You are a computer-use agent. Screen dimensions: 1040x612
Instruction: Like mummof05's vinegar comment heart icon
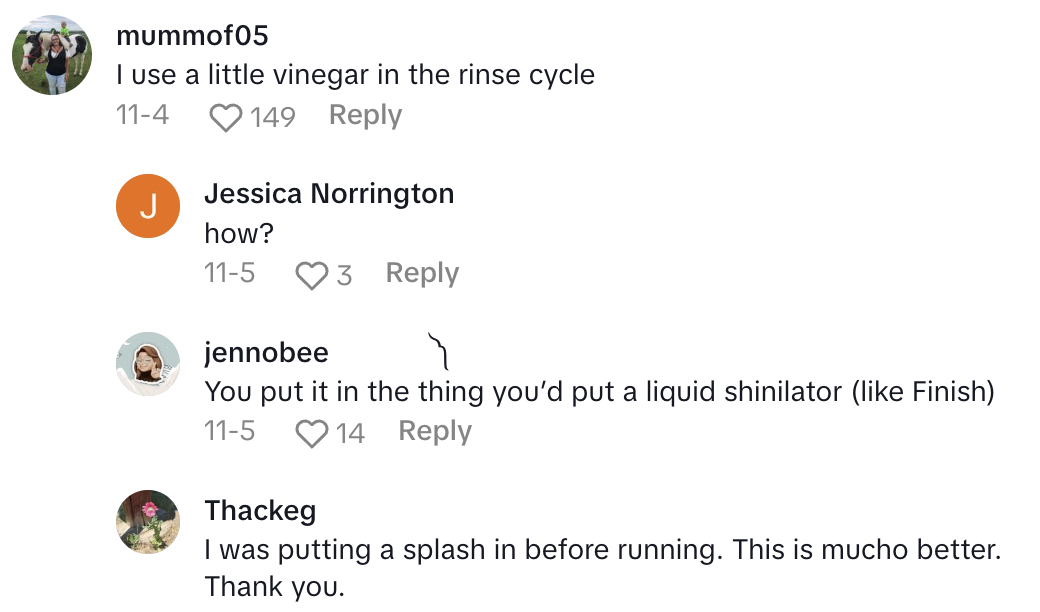(x=226, y=115)
